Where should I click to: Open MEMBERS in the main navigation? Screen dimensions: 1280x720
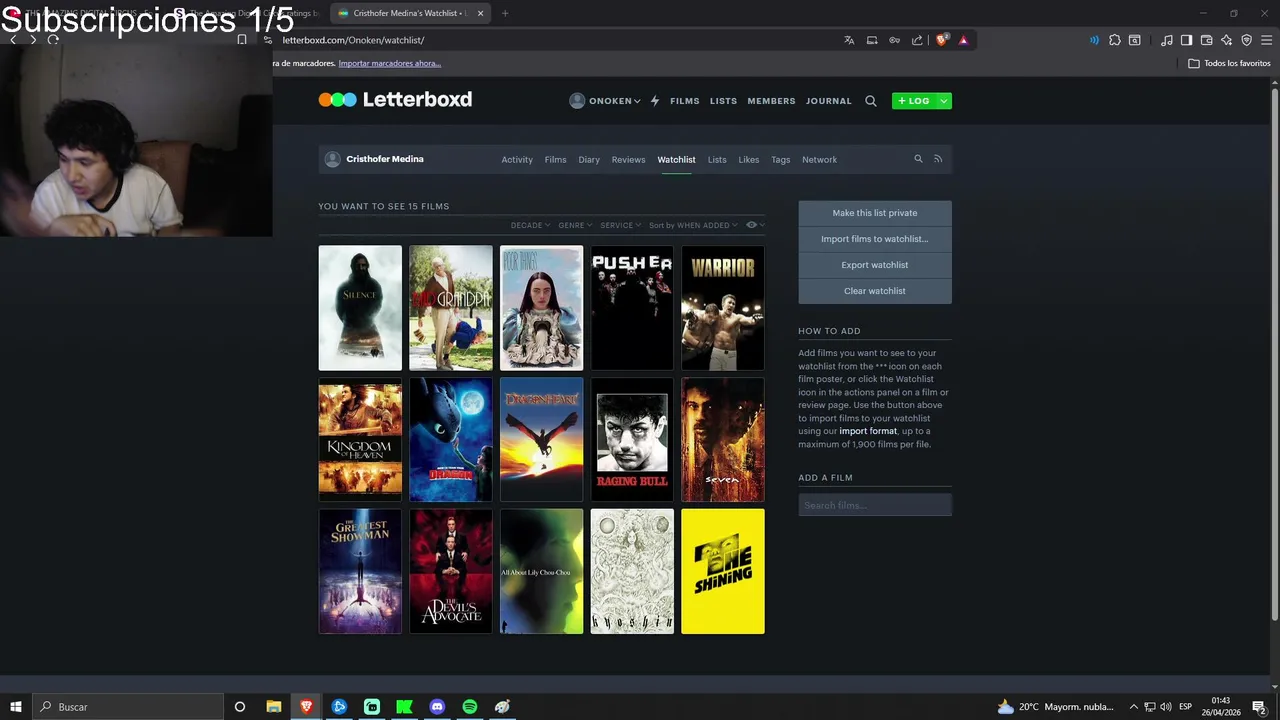point(771,101)
